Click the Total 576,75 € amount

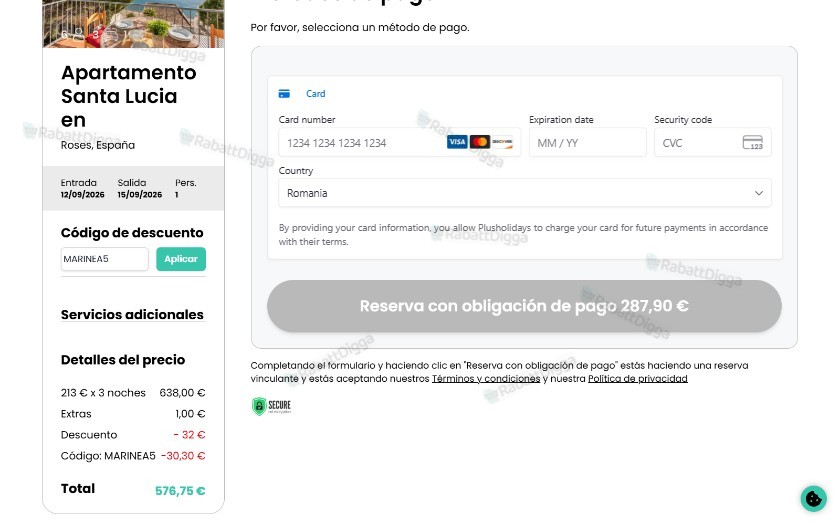[x=180, y=491]
